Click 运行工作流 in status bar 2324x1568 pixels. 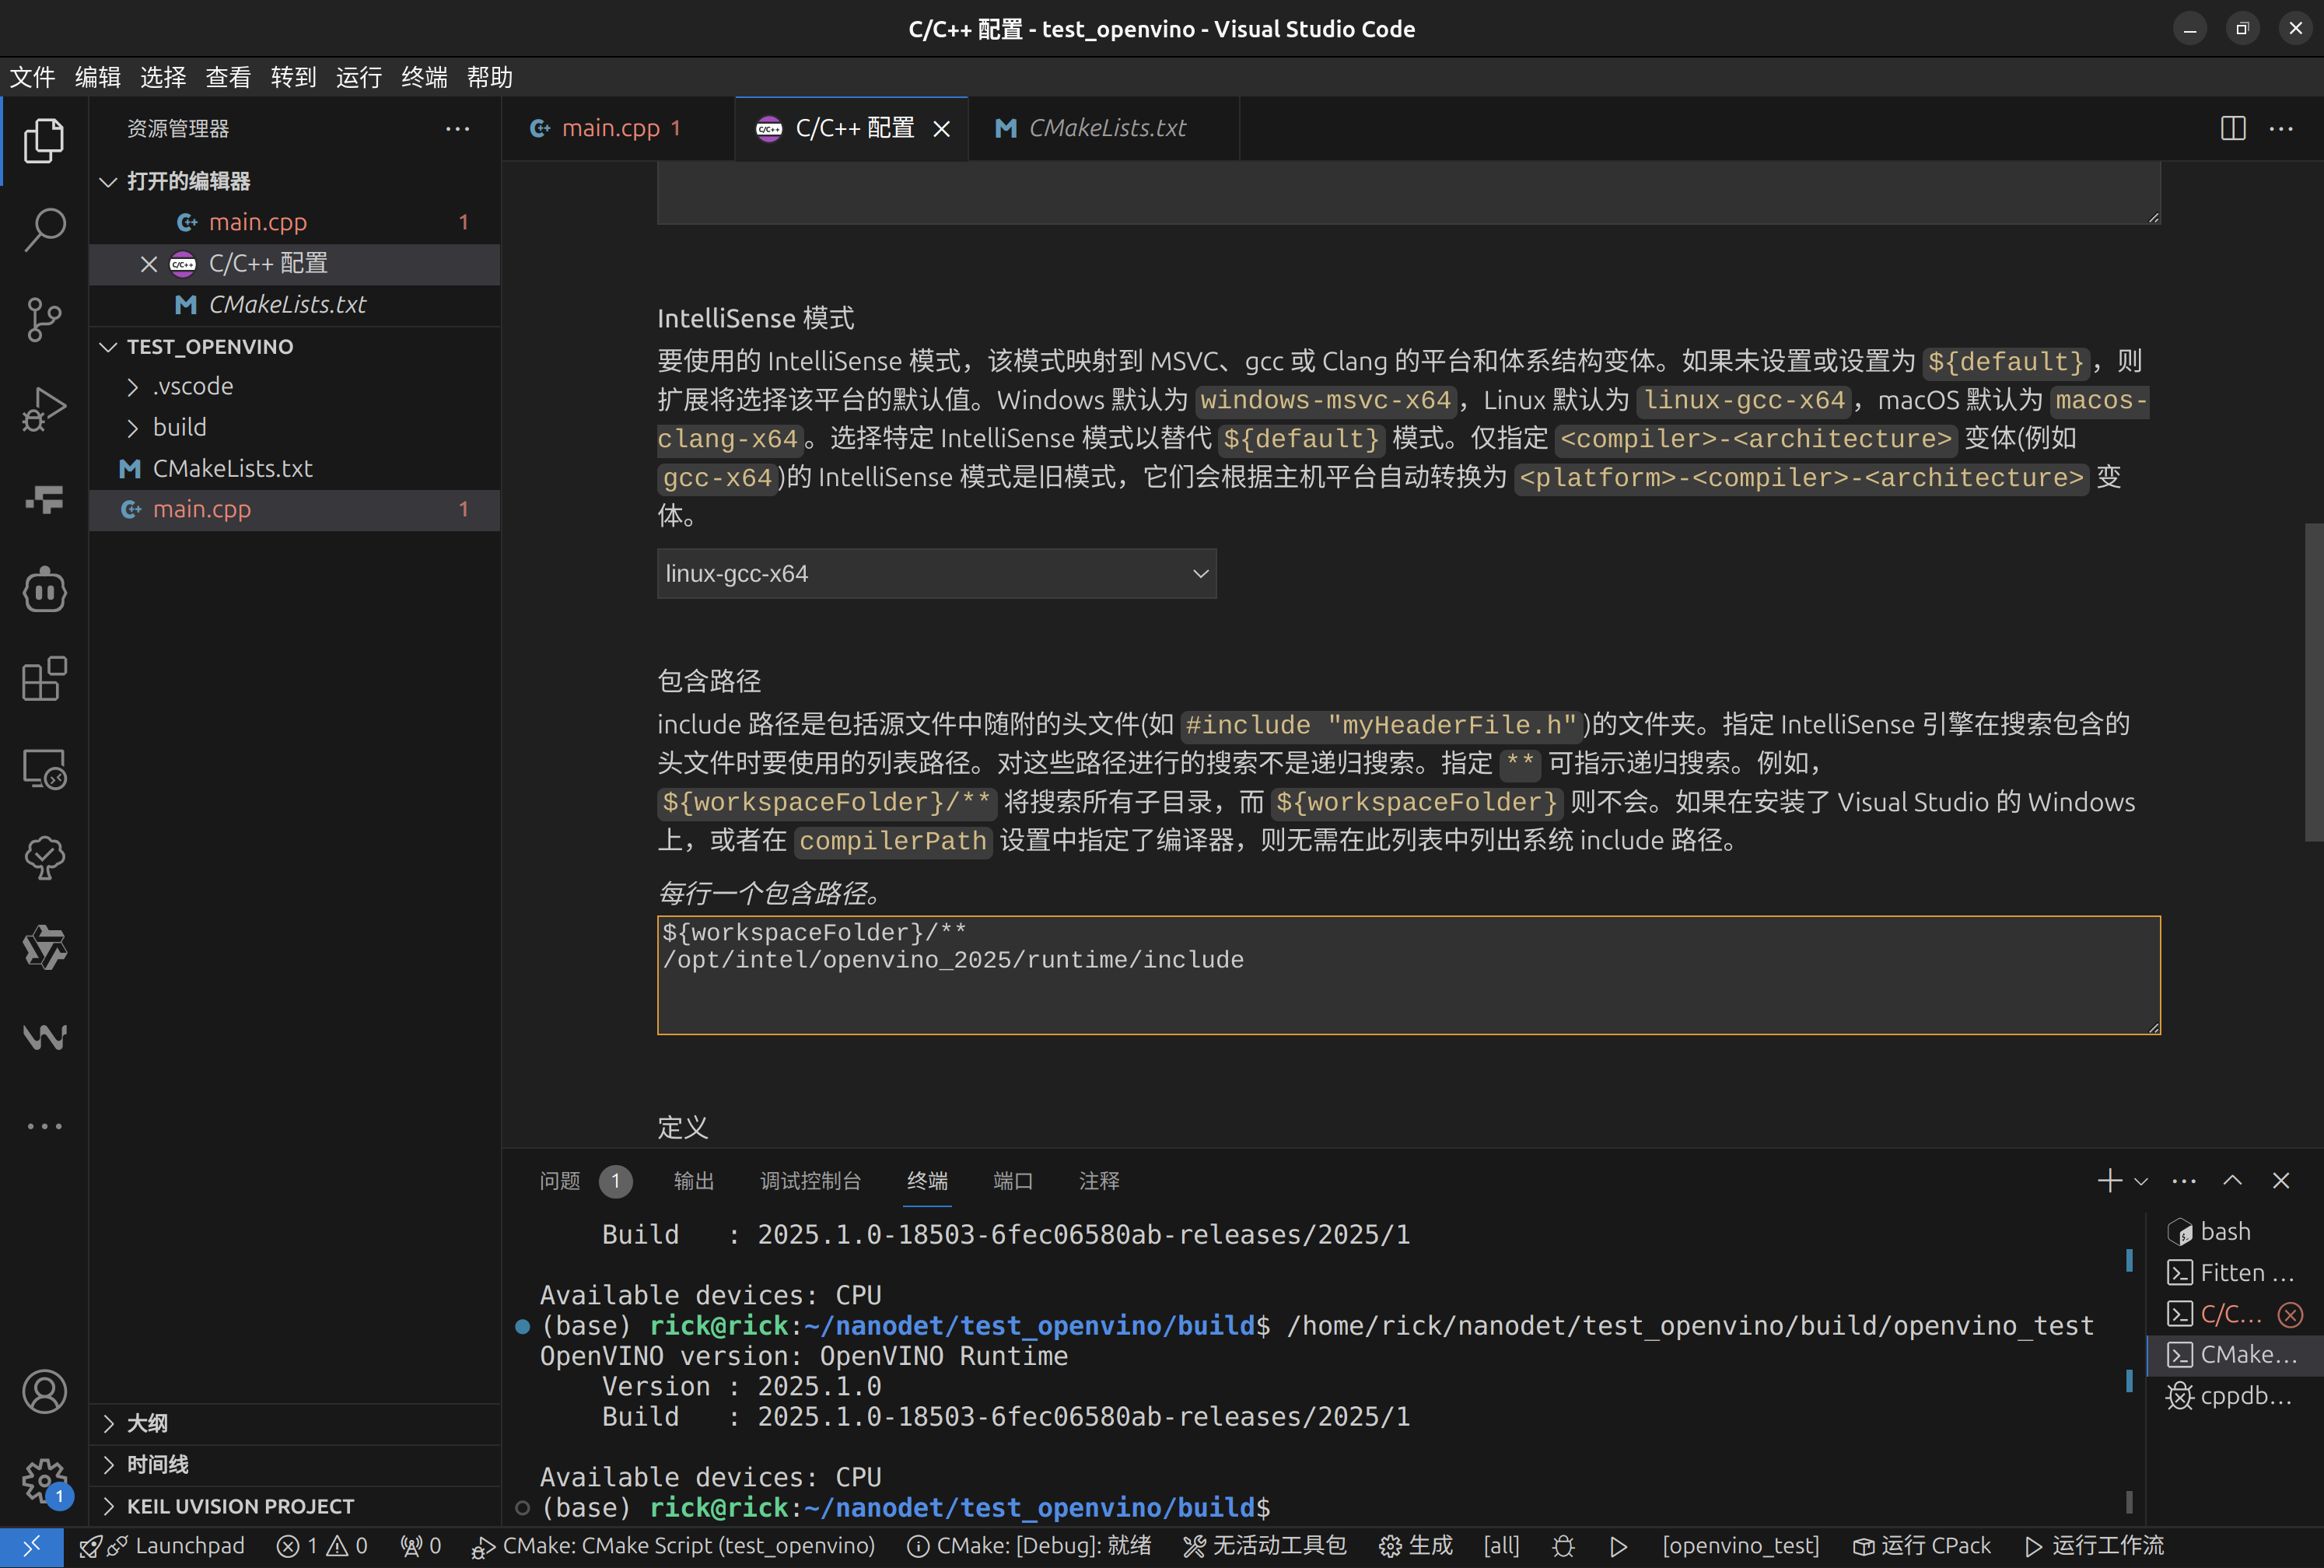point(2094,1546)
